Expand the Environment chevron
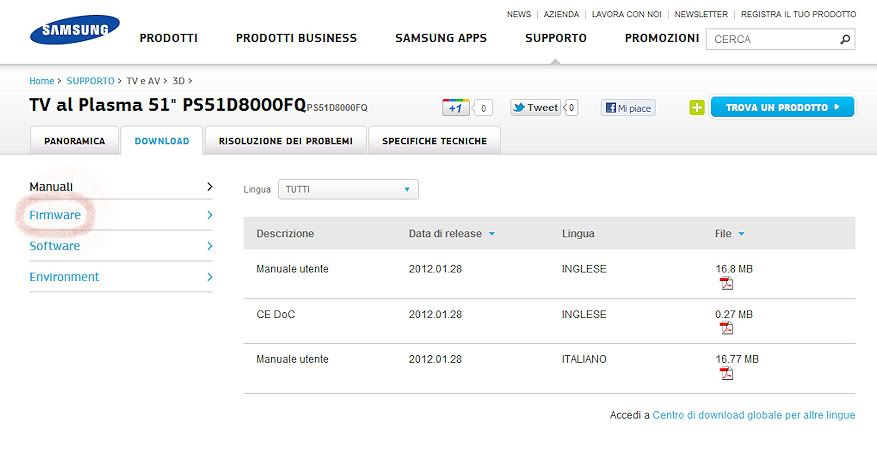 pyautogui.click(x=210, y=277)
